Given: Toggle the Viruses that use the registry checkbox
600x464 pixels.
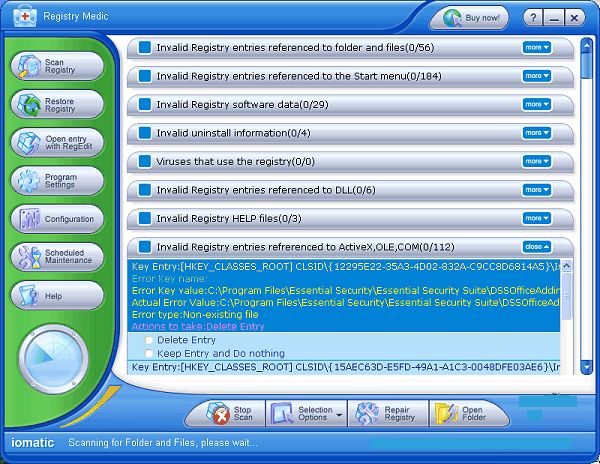Looking at the screenshot, I should click(x=145, y=161).
